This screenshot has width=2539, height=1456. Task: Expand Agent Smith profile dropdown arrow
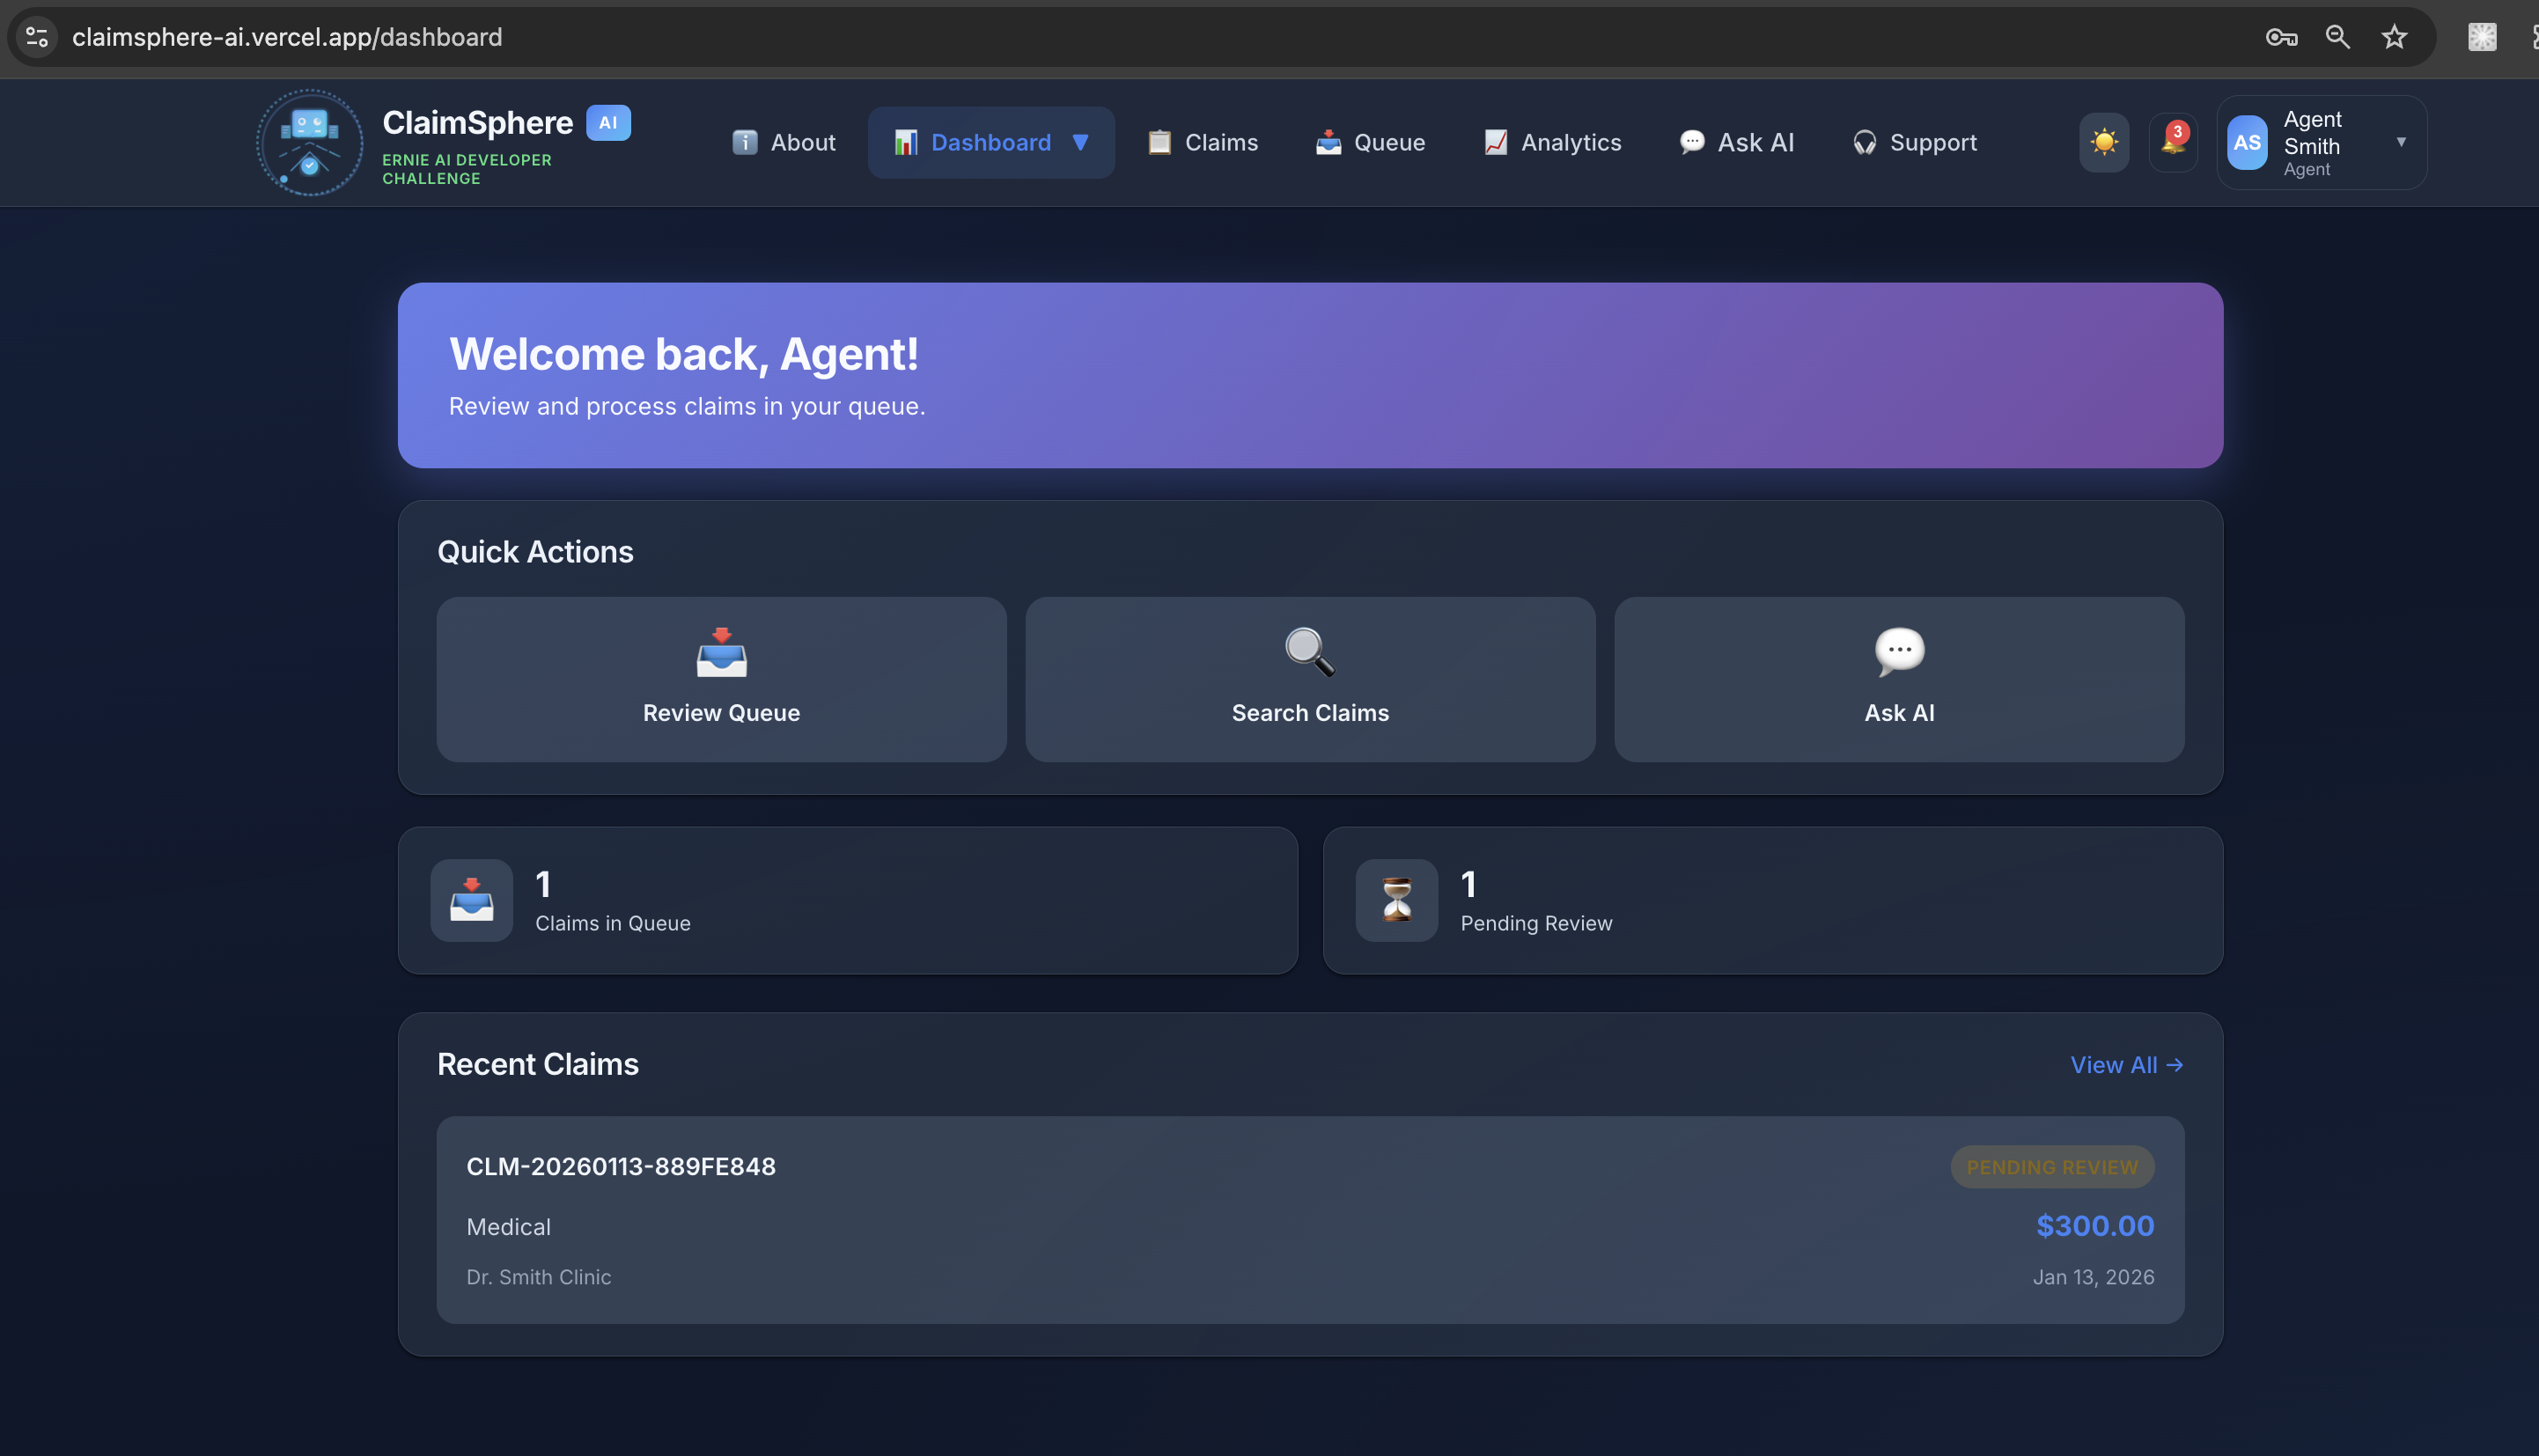[x=2400, y=142]
